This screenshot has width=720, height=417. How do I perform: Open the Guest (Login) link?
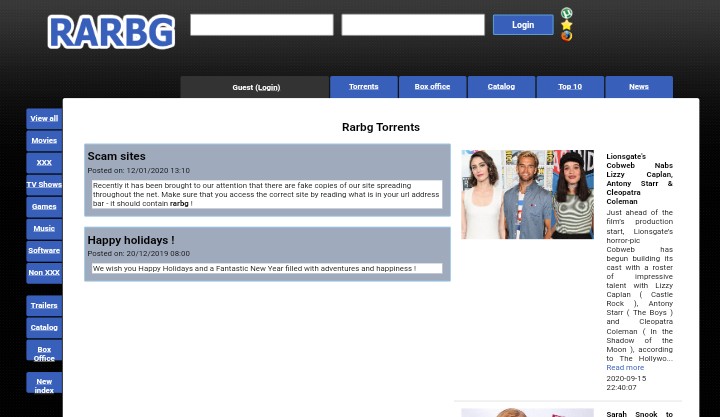(256, 87)
